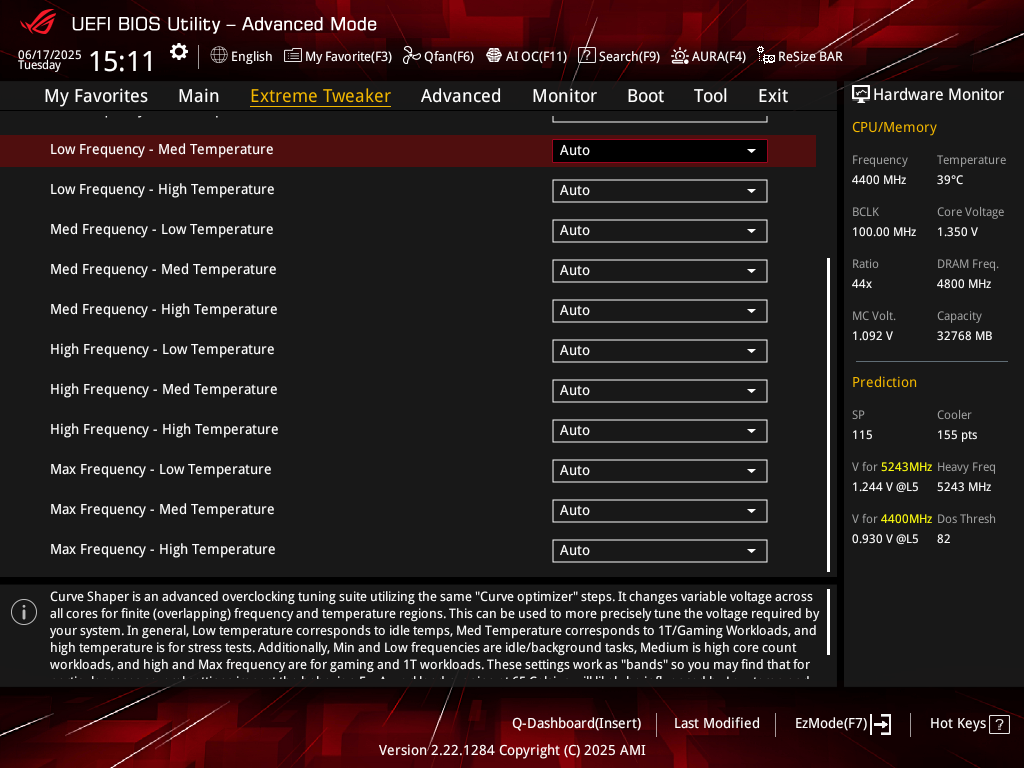Click the 06/17/2025 date
This screenshot has width=1024, height=768.
[50, 54]
